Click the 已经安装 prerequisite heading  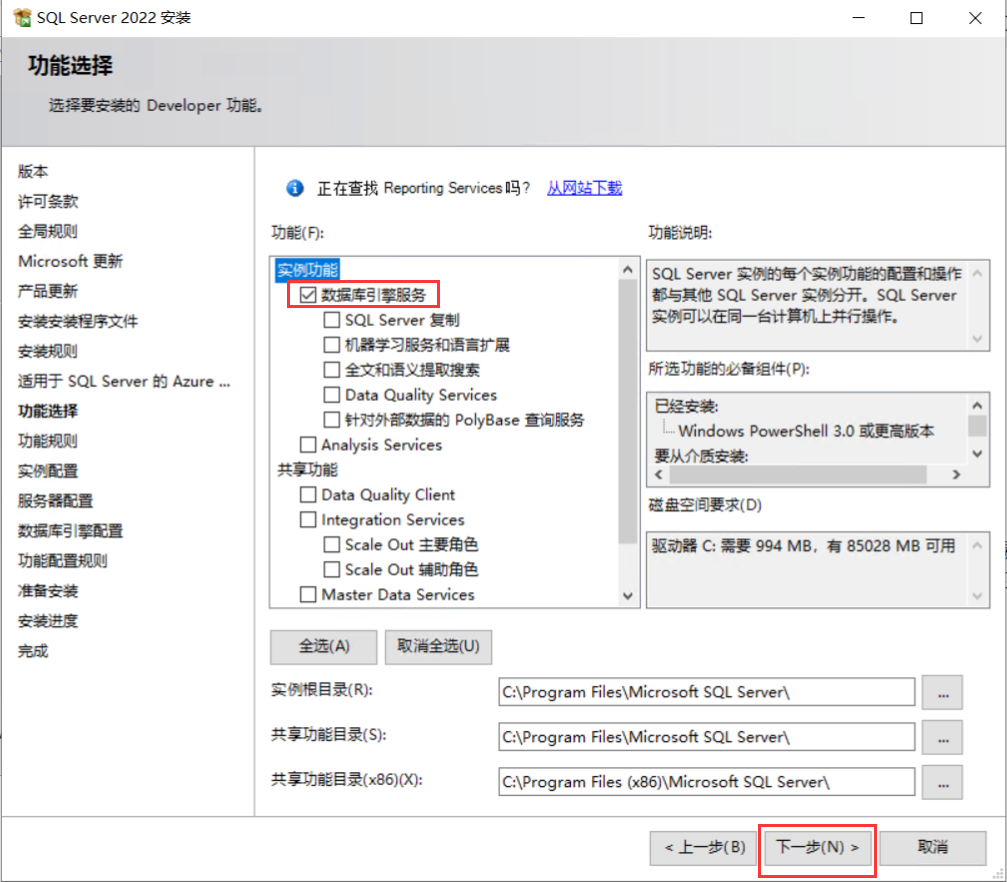coord(686,406)
